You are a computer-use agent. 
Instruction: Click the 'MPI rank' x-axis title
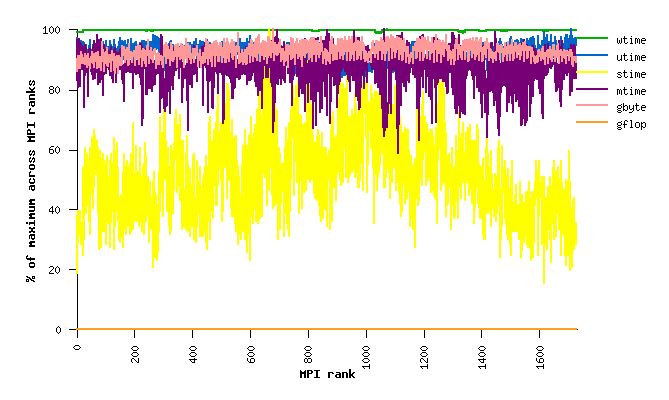coord(327,374)
